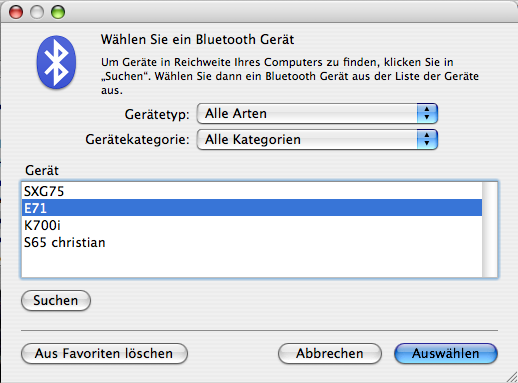The image size is (518, 383).
Task: Select SXG75 in the device list
Action: (x=252, y=191)
